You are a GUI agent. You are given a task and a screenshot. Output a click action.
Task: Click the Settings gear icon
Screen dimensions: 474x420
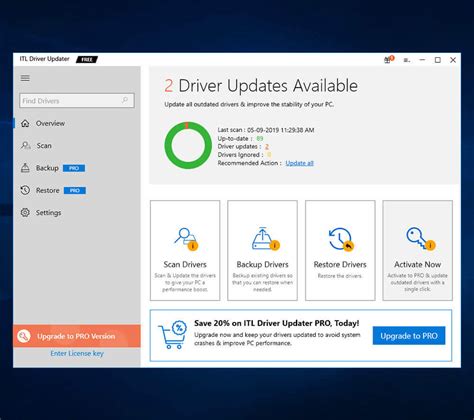tap(25, 213)
